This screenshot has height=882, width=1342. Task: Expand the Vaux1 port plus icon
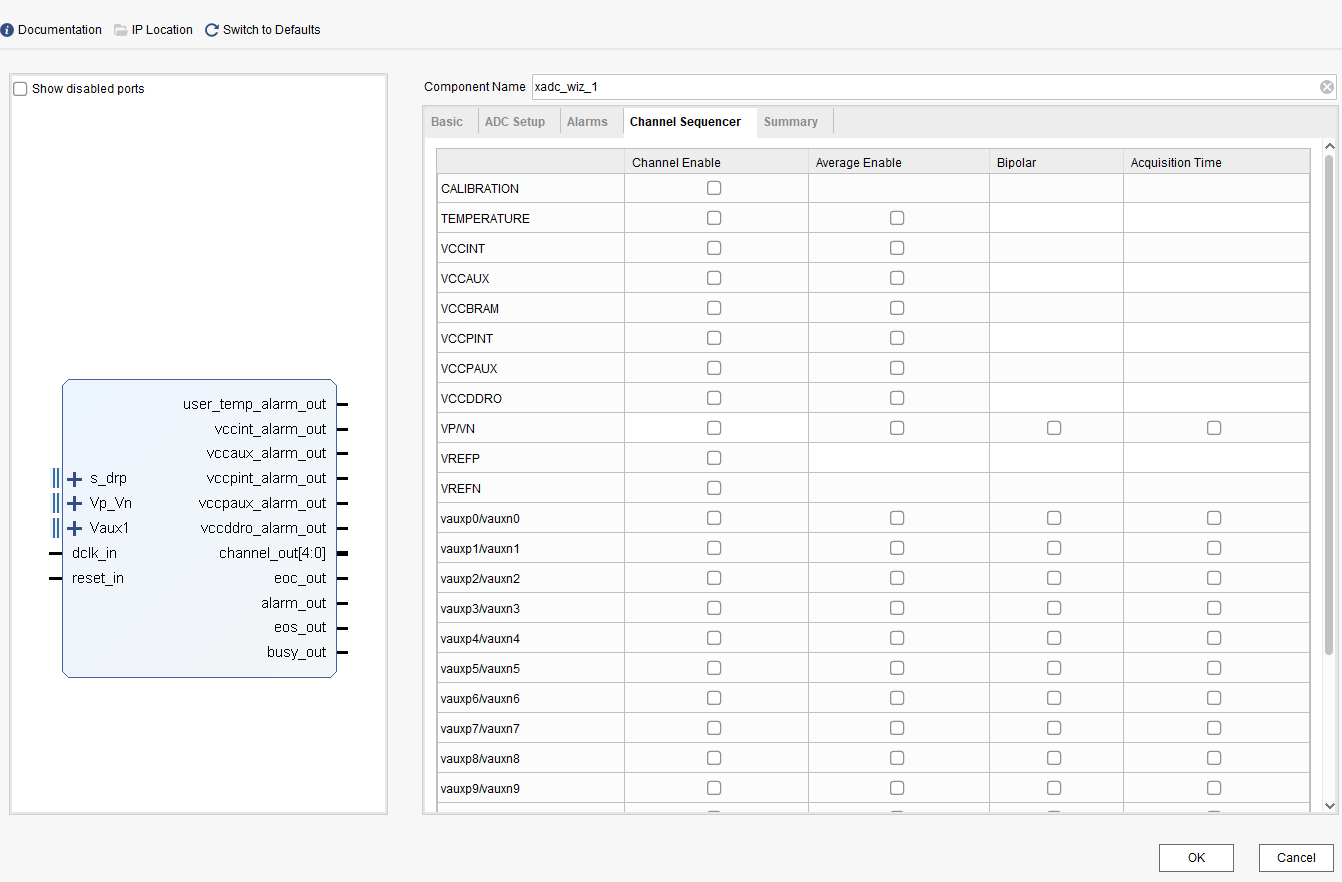pyautogui.click(x=74, y=528)
